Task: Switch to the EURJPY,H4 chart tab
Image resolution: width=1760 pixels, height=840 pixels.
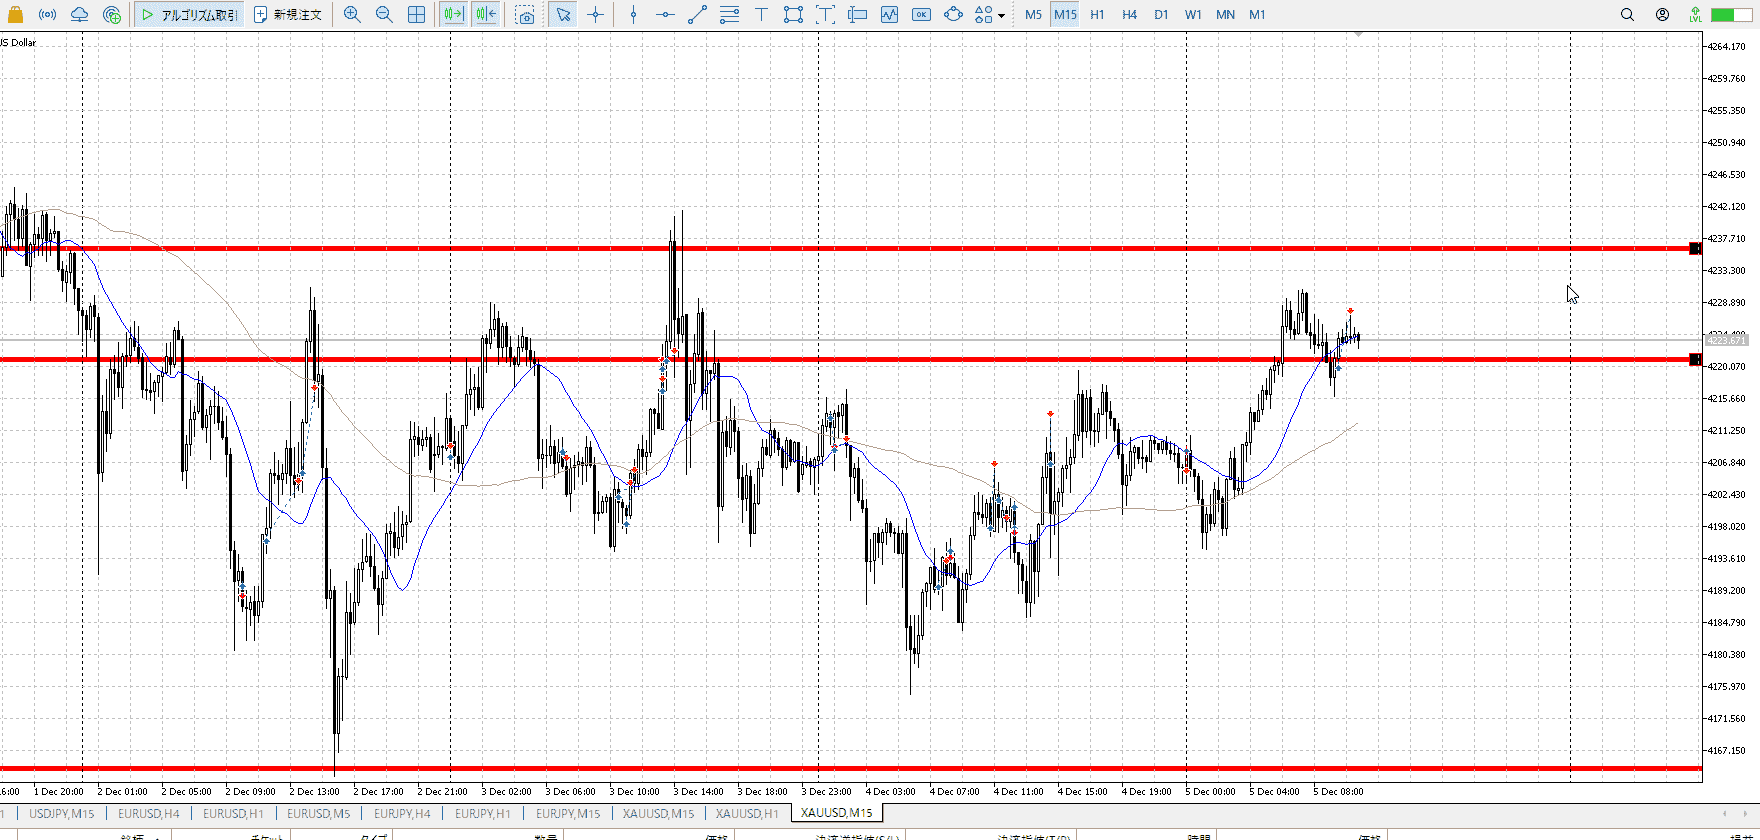Action: point(402,813)
